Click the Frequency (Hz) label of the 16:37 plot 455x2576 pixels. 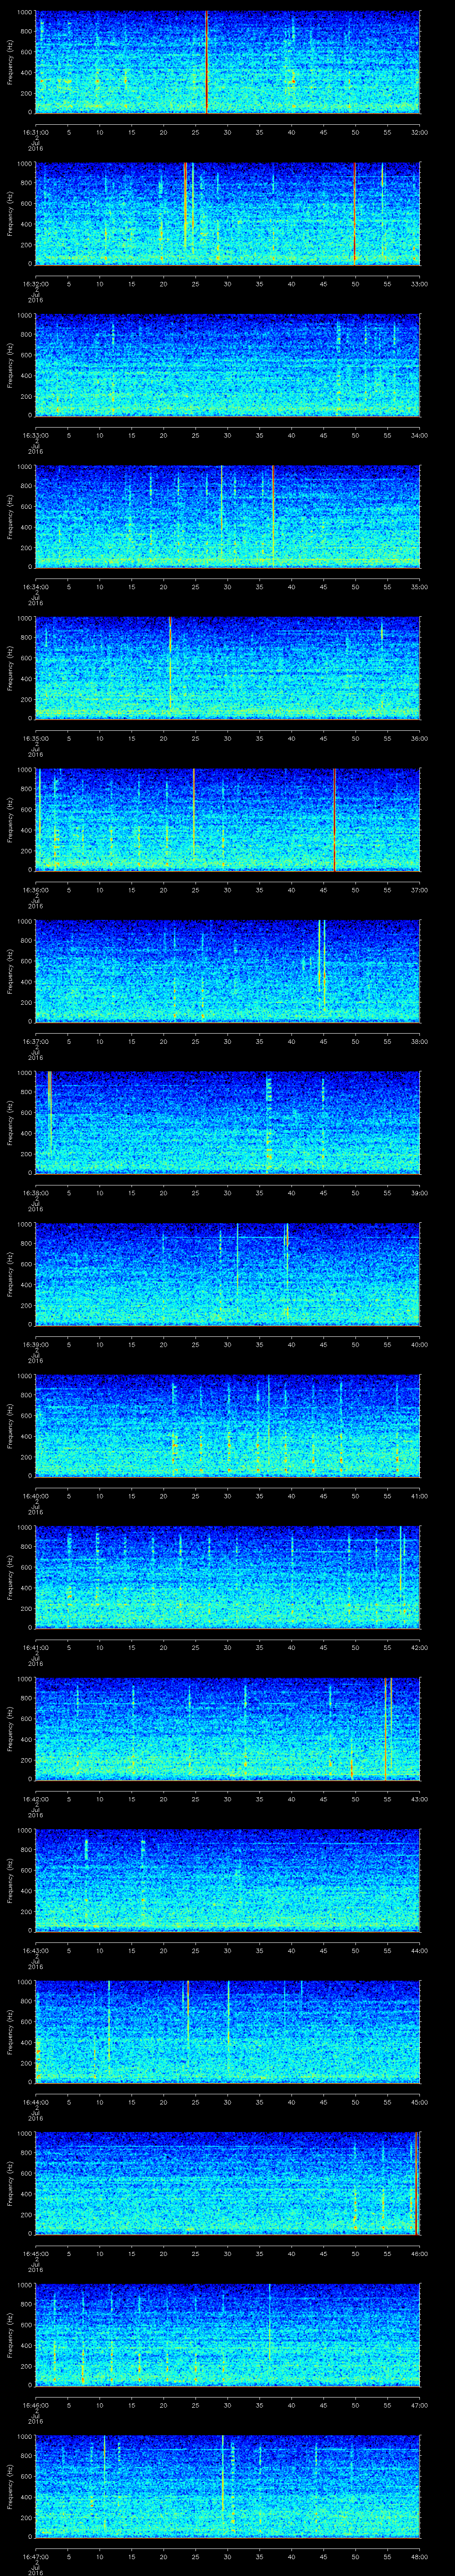pos(10,971)
